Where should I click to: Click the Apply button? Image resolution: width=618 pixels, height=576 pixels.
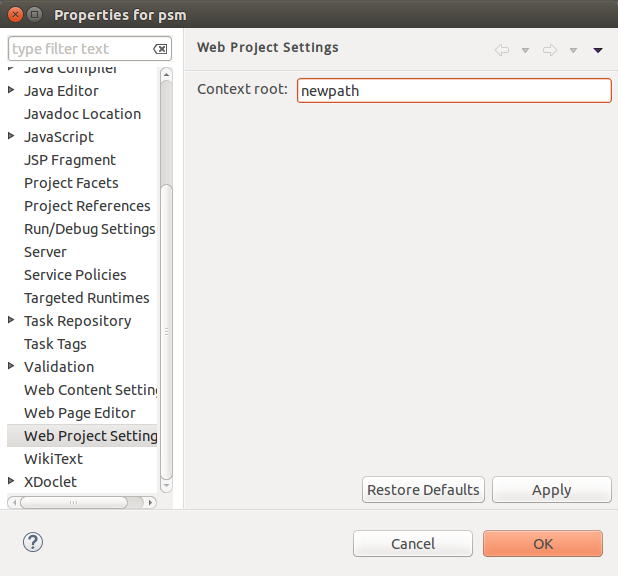click(x=551, y=490)
